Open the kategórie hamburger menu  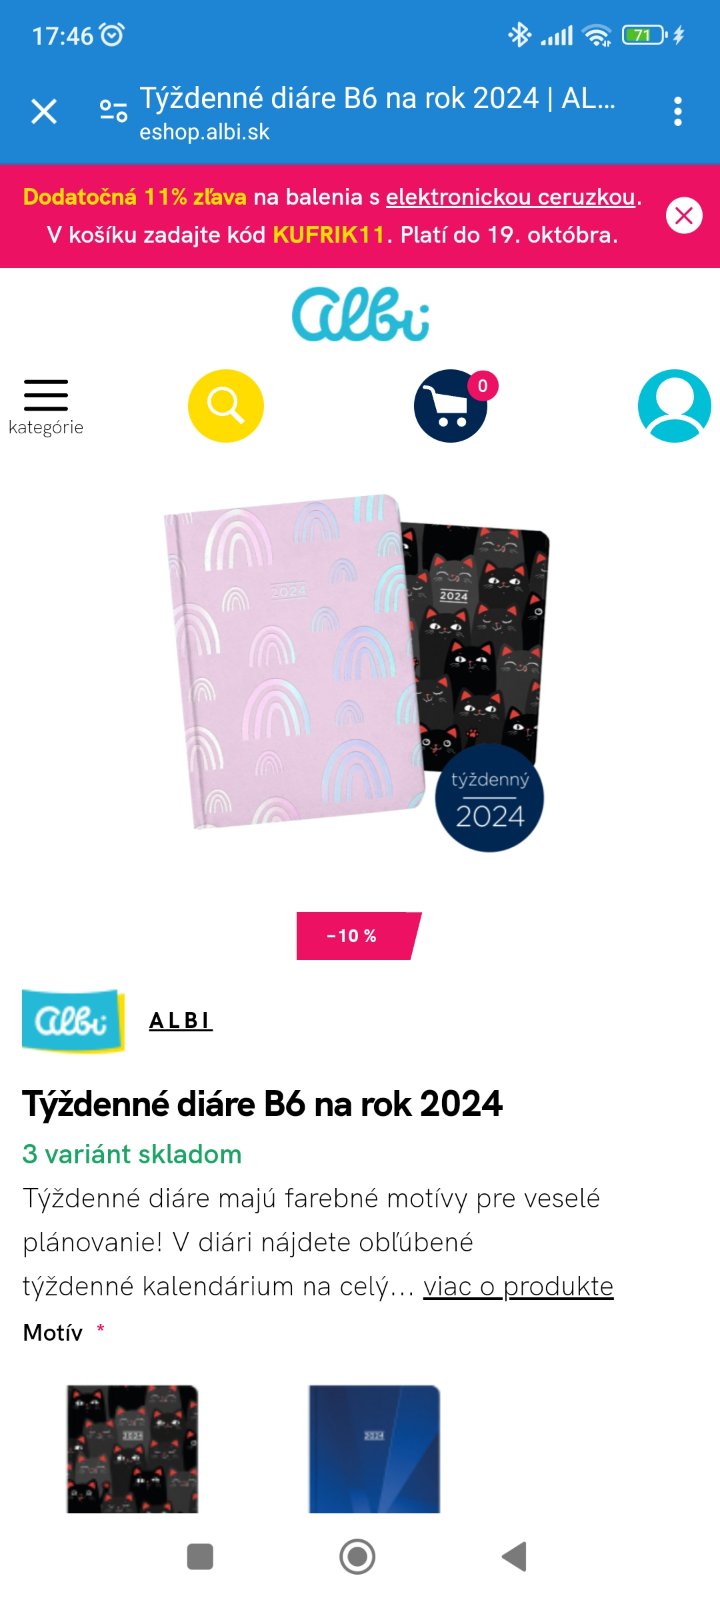click(x=45, y=406)
